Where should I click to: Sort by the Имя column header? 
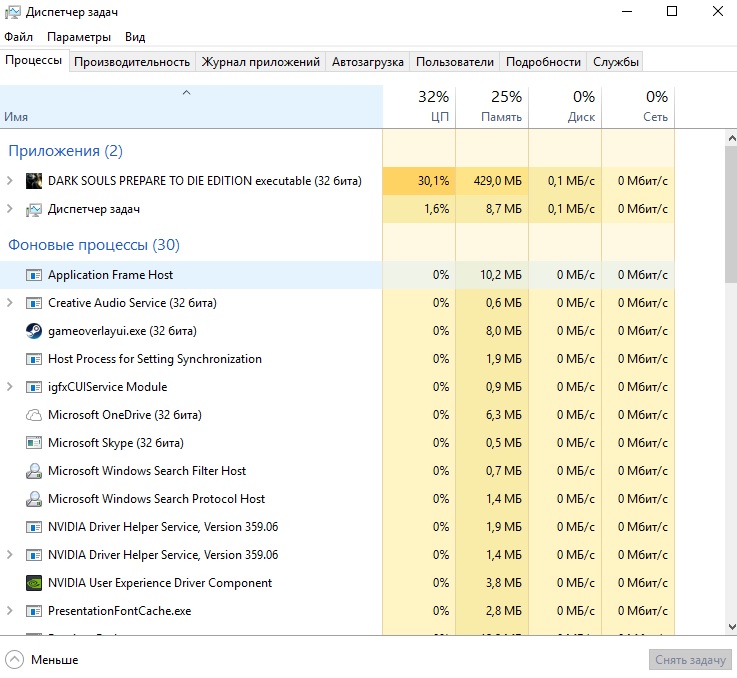191,107
